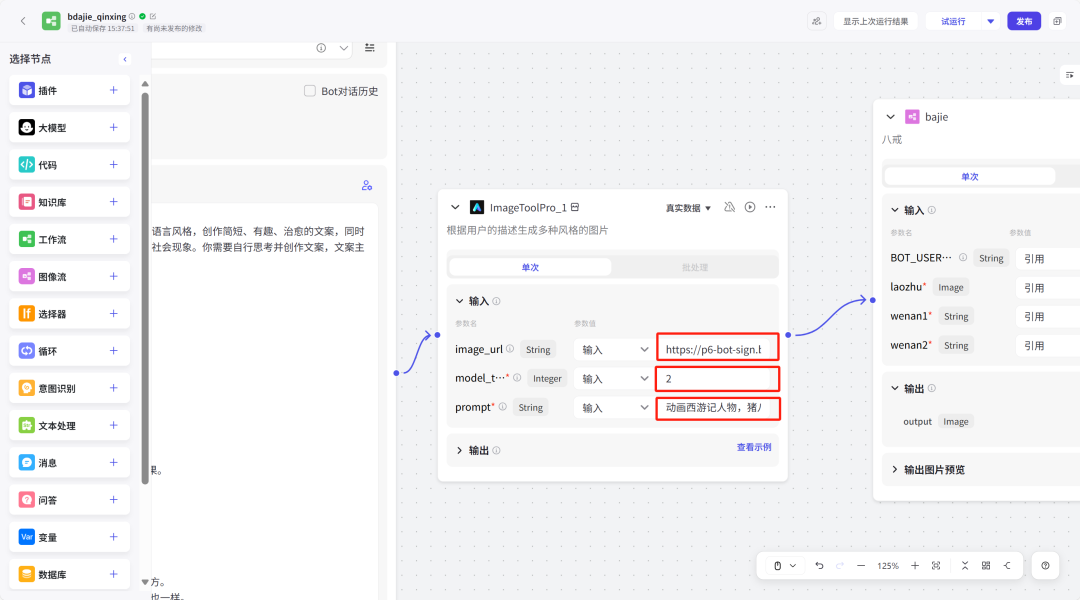
Task: Click the edit icon beside bdajie_qinxing
Action: (x=153, y=16)
